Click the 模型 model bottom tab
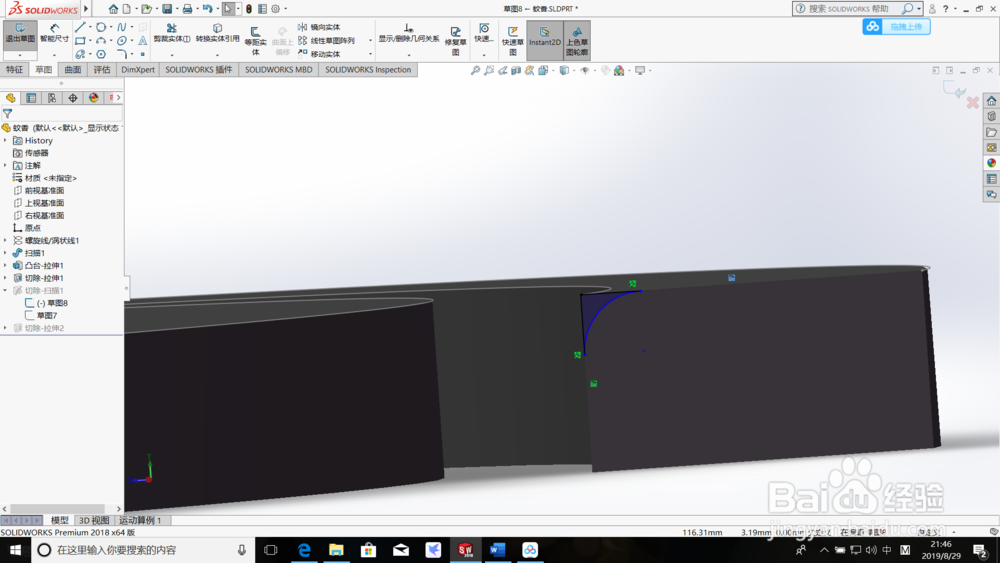This screenshot has height=563, width=1000. click(59, 520)
